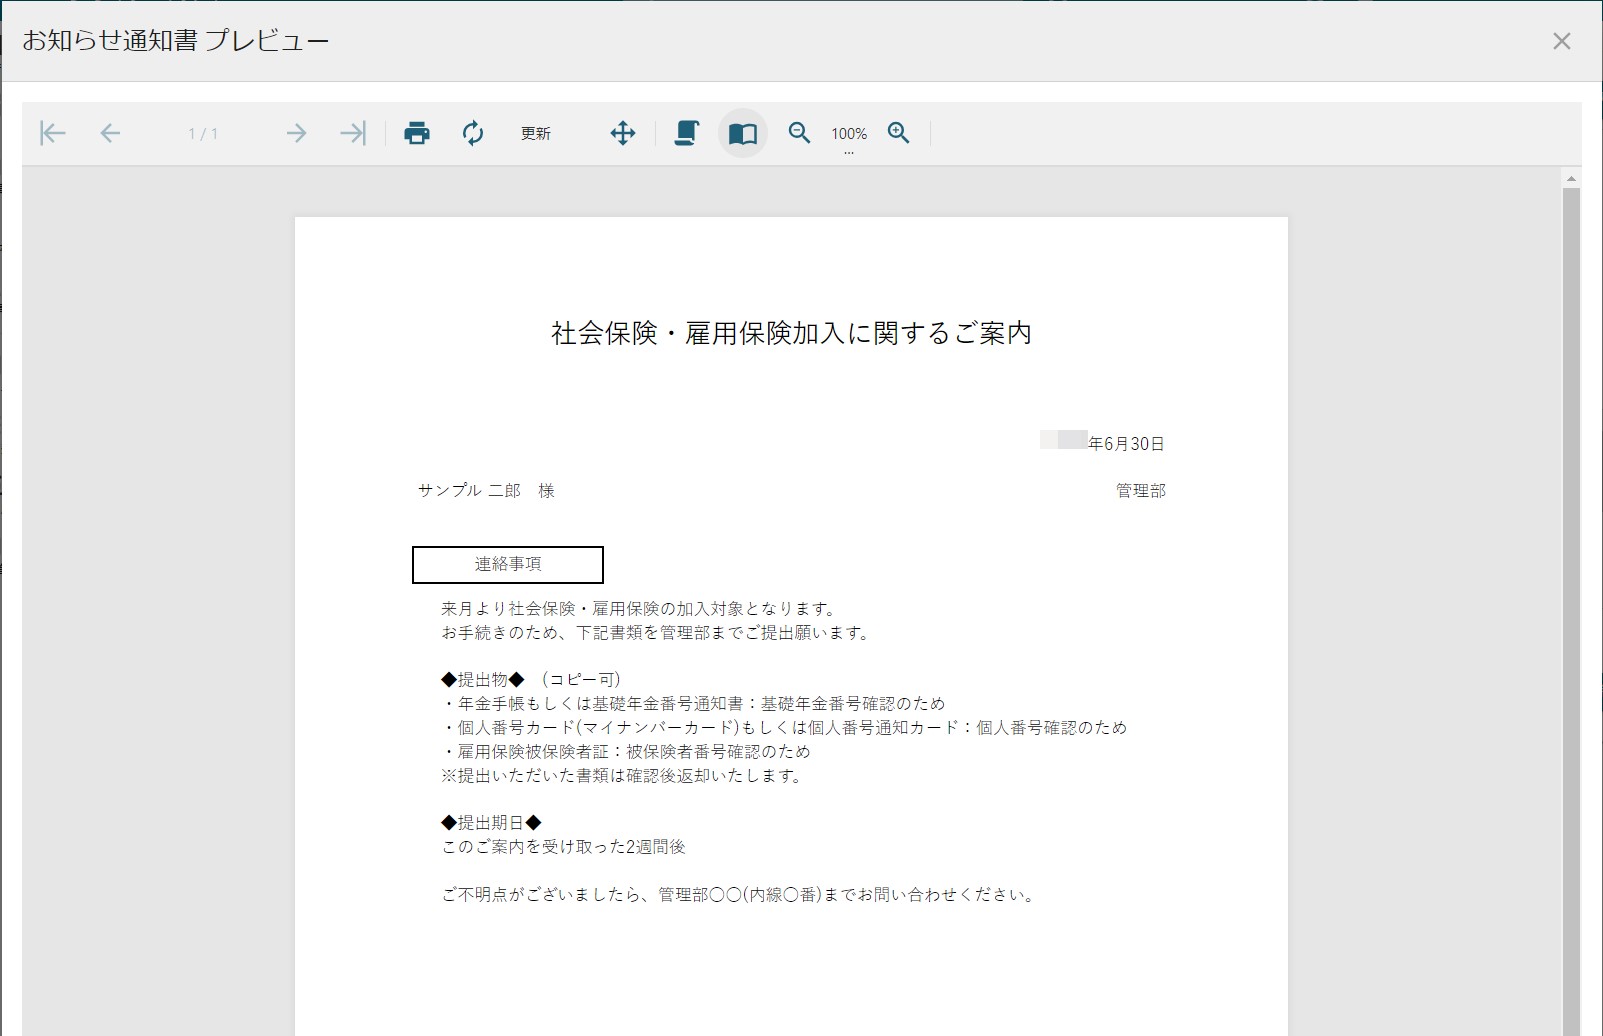Click the heading 社会保険・雇用保険加入に関するご案内
This screenshot has height=1036, width=1603.
pos(791,333)
